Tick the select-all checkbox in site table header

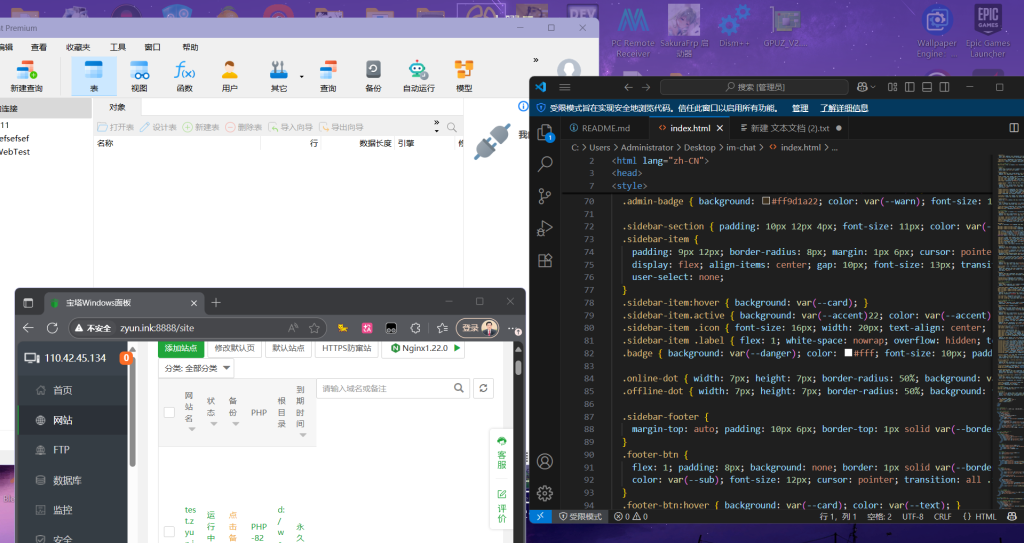[169, 412]
